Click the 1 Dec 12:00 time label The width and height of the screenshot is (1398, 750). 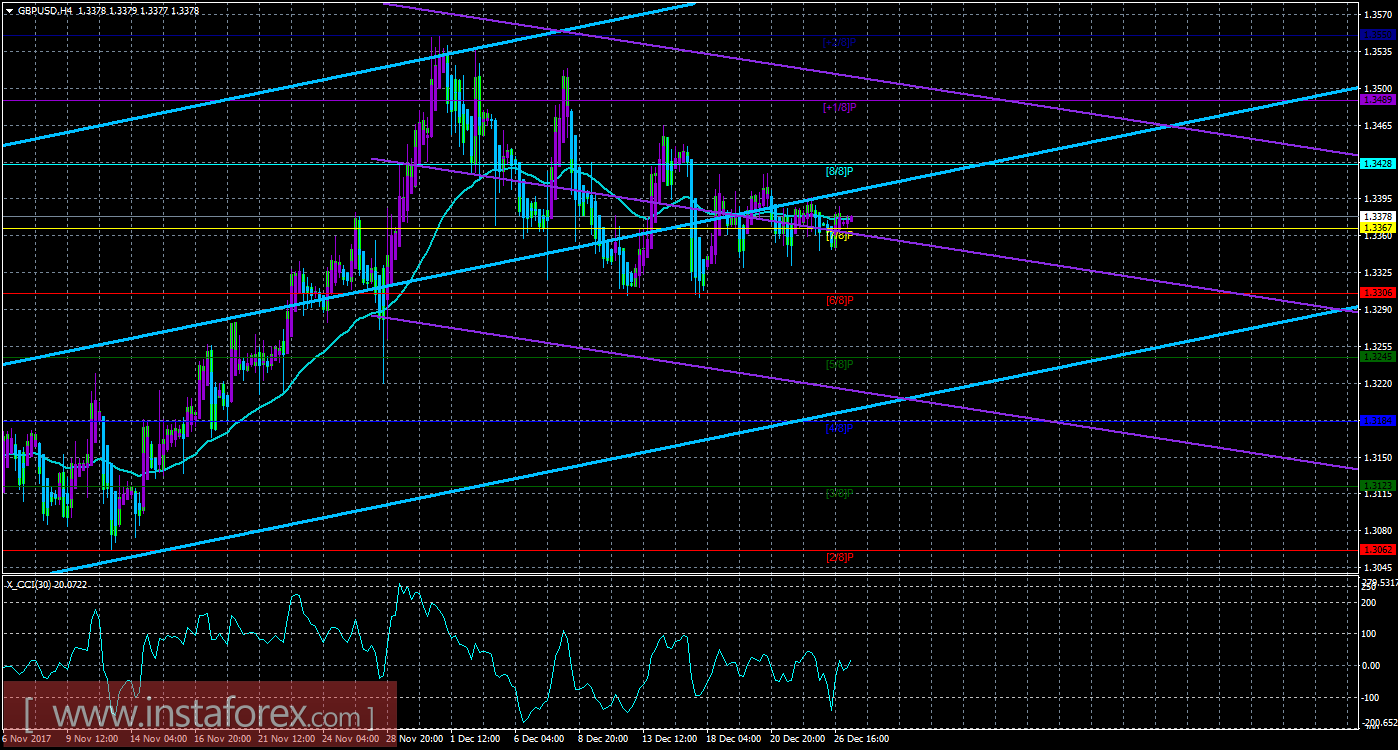point(476,739)
